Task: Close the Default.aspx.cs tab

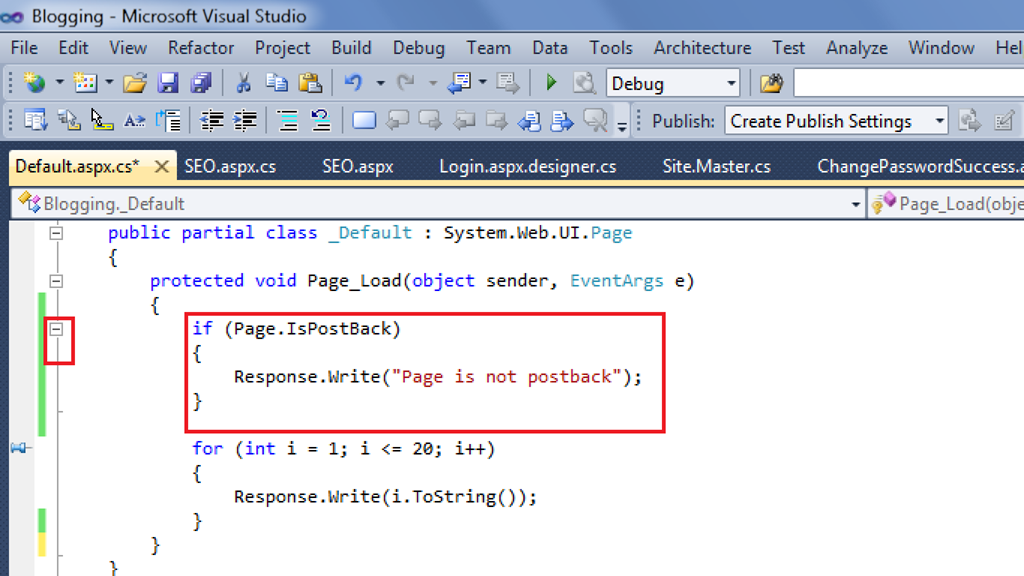Action: pos(161,167)
